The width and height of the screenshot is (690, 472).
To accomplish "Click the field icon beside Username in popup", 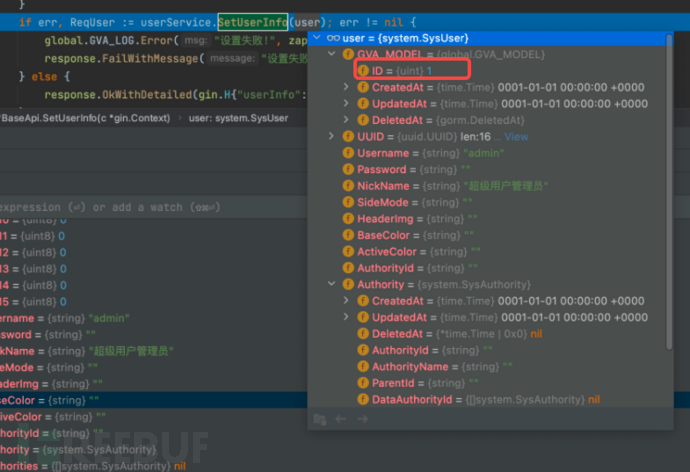I will tap(349, 153).
